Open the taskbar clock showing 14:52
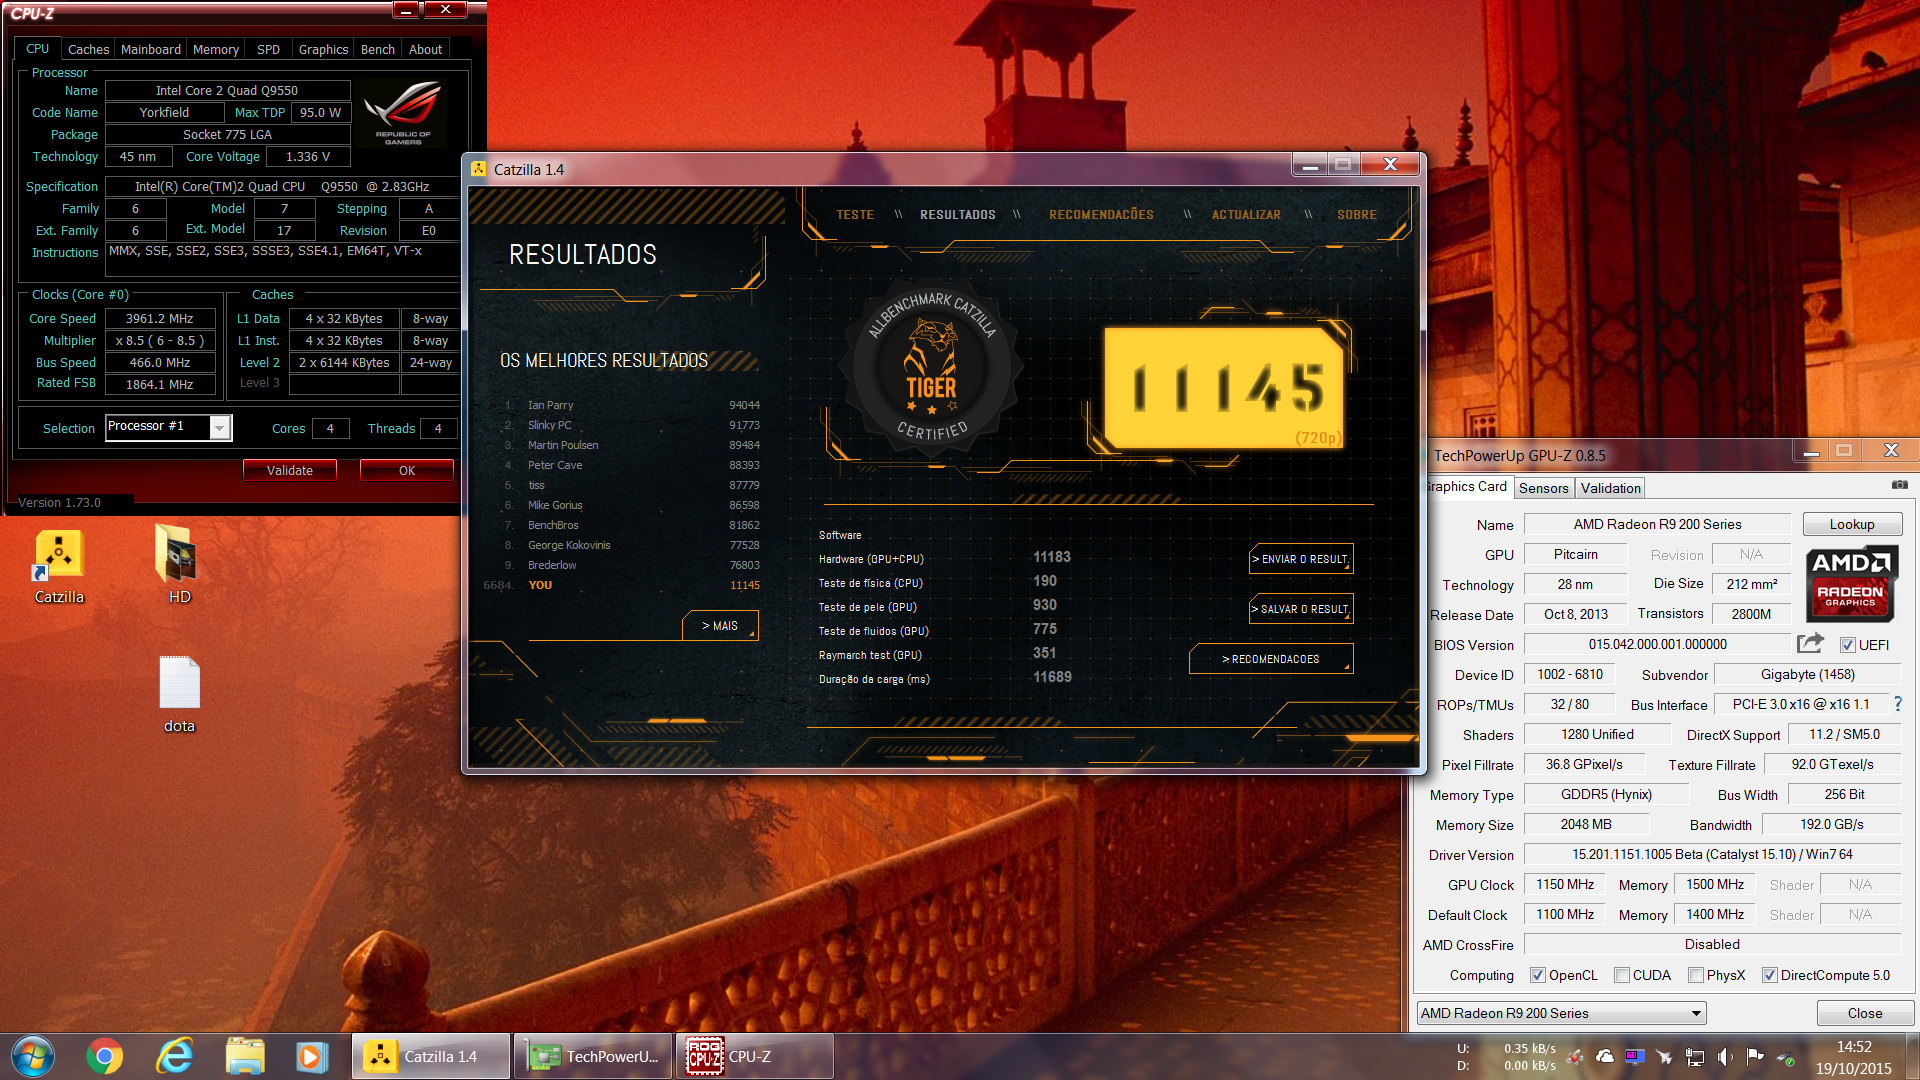Image resolution: width=1920 pixels, height=1080 pixels. pyautogui.click(x=1853, y=1057)
